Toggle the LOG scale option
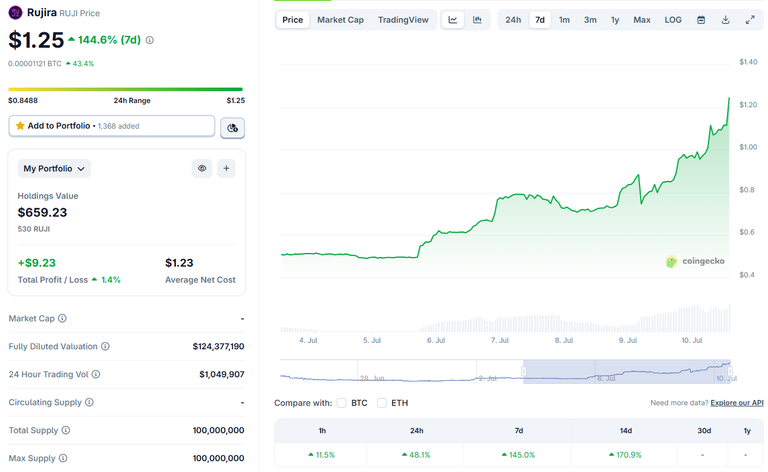The width and height of the screenshot is (768, 472). (673, 20)
